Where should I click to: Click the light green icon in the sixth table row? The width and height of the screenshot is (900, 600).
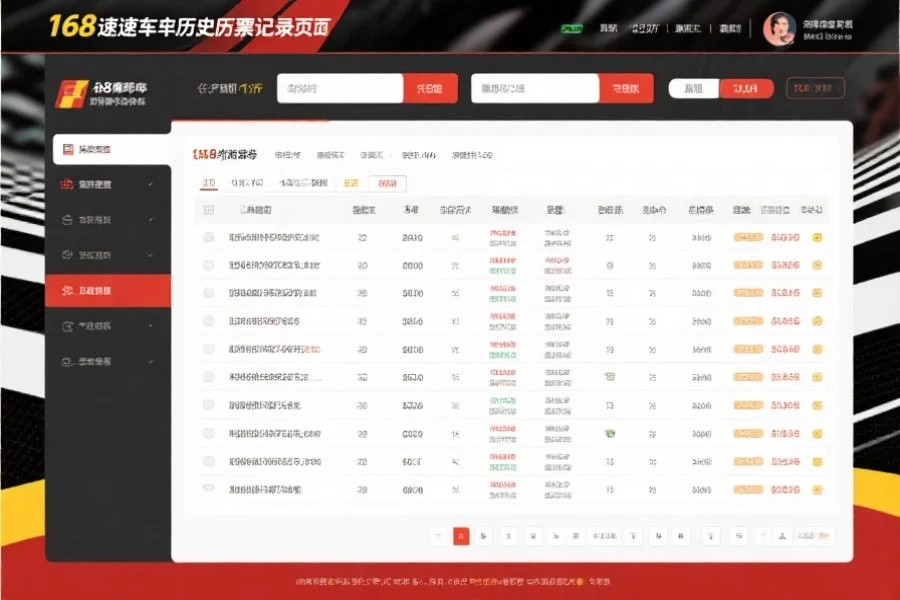pos(610,377)
